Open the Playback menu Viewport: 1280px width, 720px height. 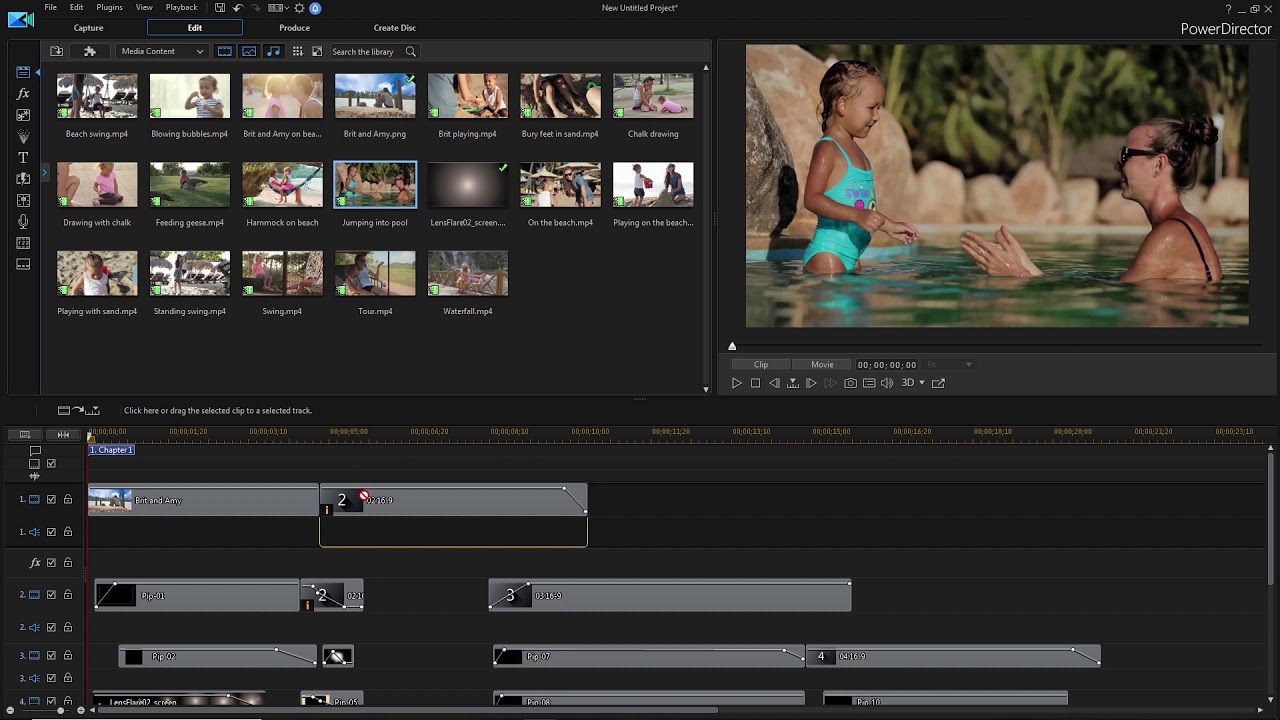181,7
